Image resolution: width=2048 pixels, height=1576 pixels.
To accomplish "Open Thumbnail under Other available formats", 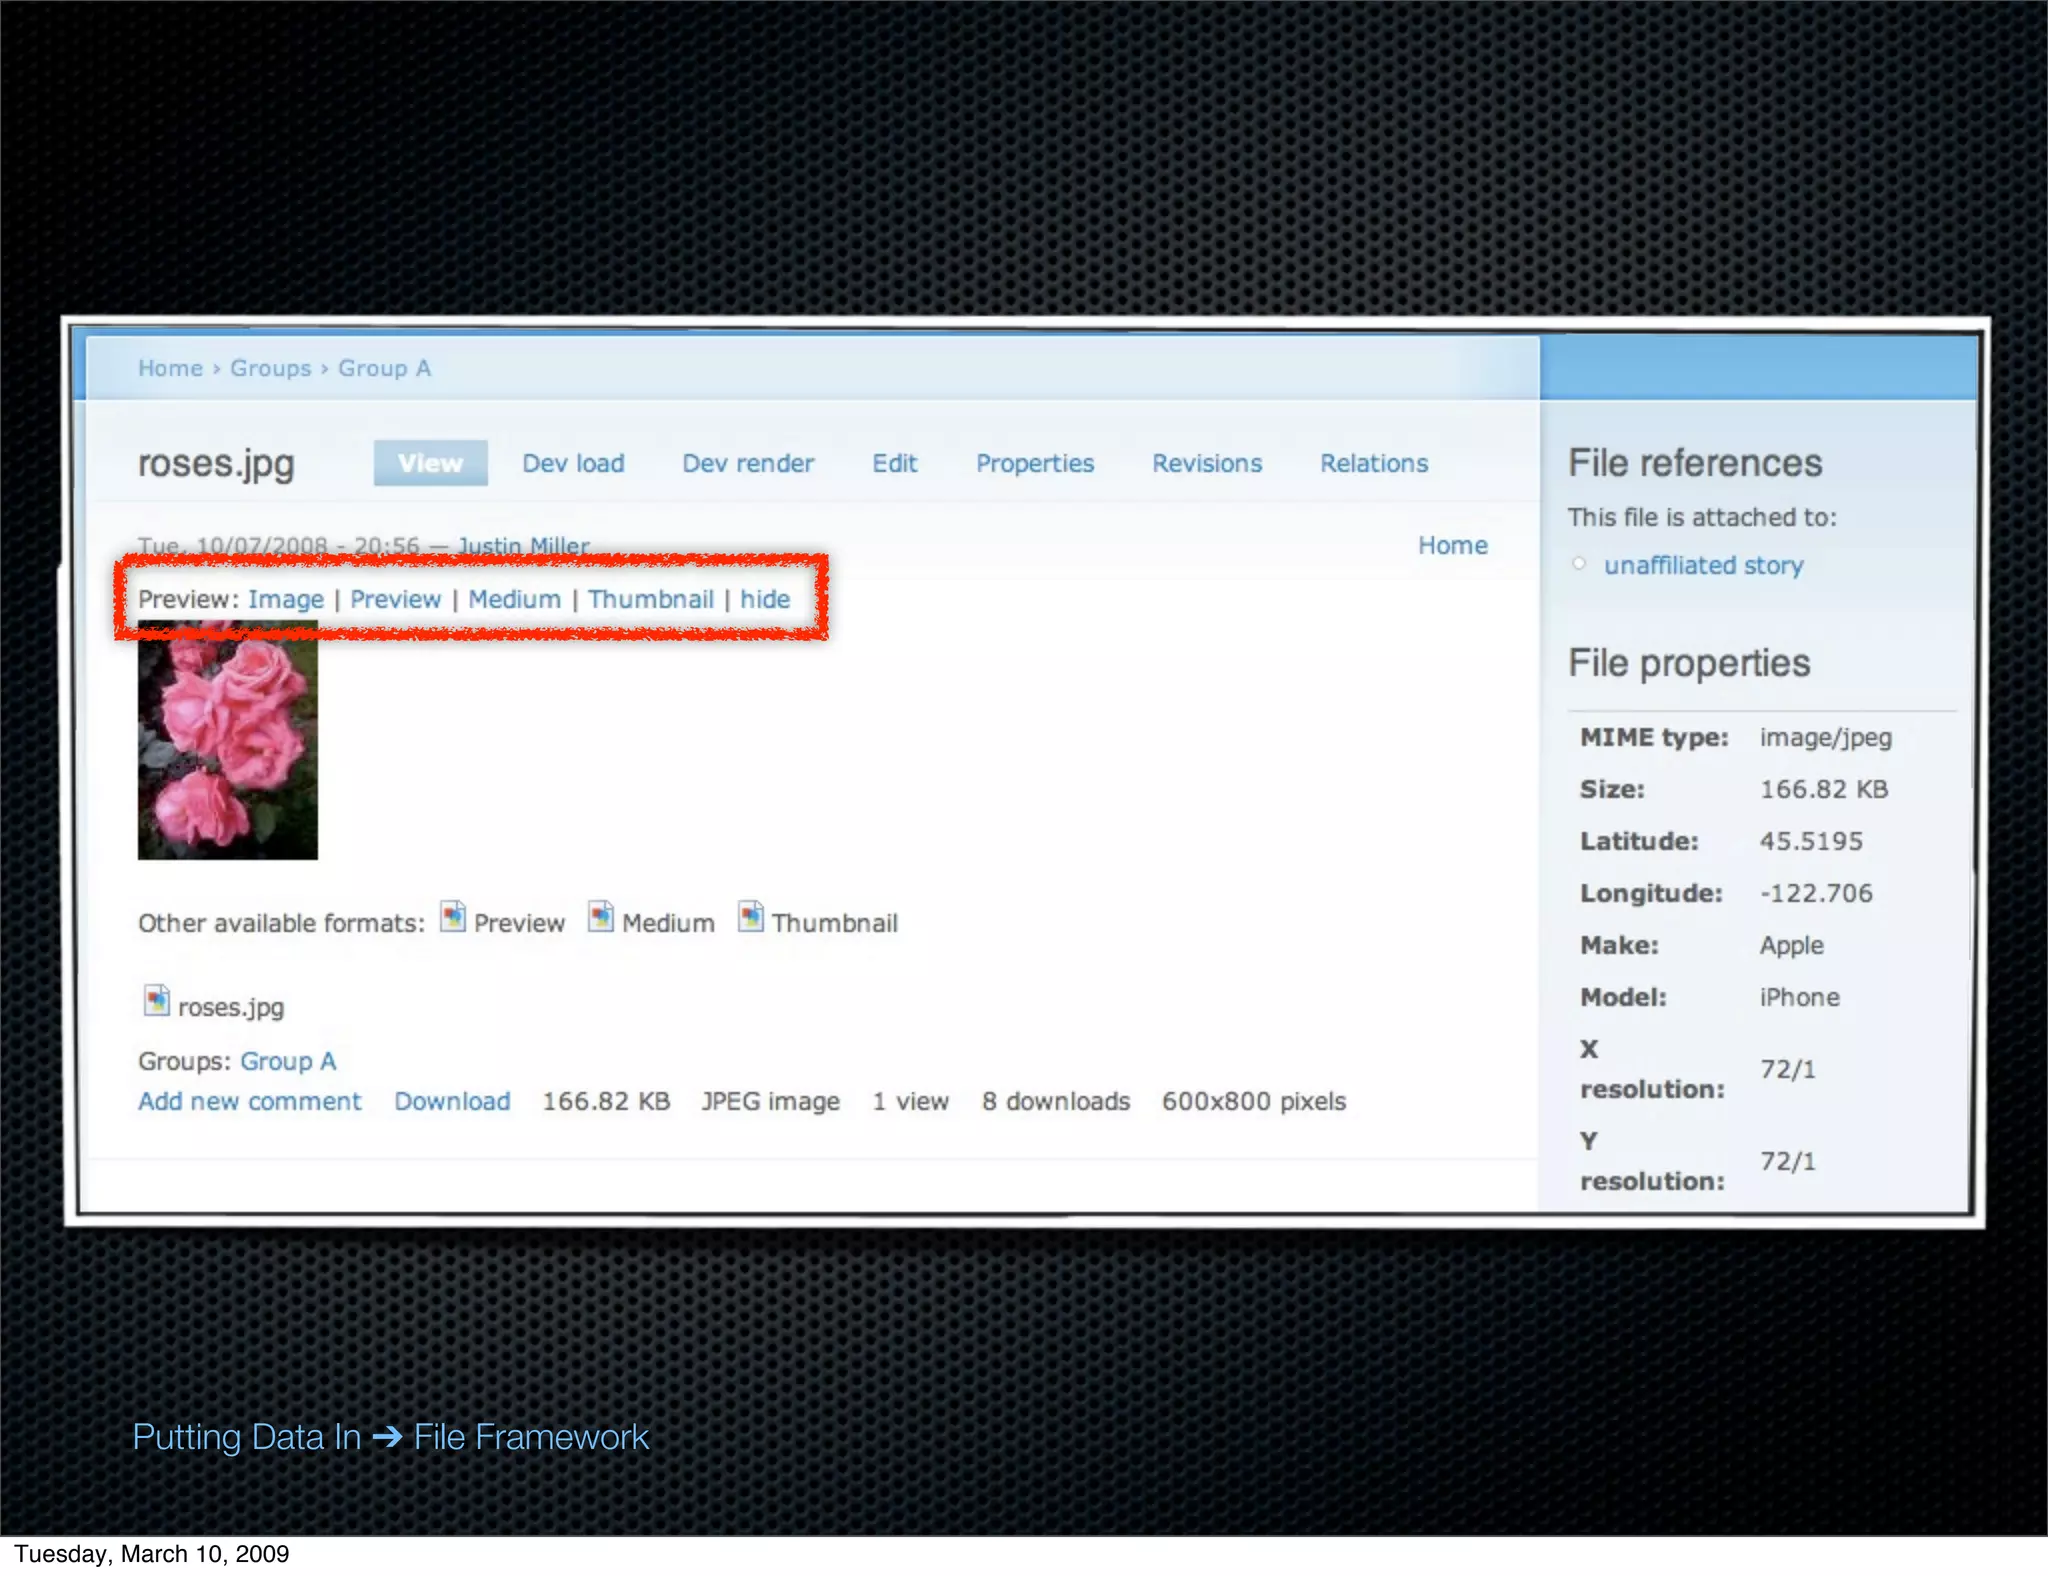I will (x=835, y=923).
